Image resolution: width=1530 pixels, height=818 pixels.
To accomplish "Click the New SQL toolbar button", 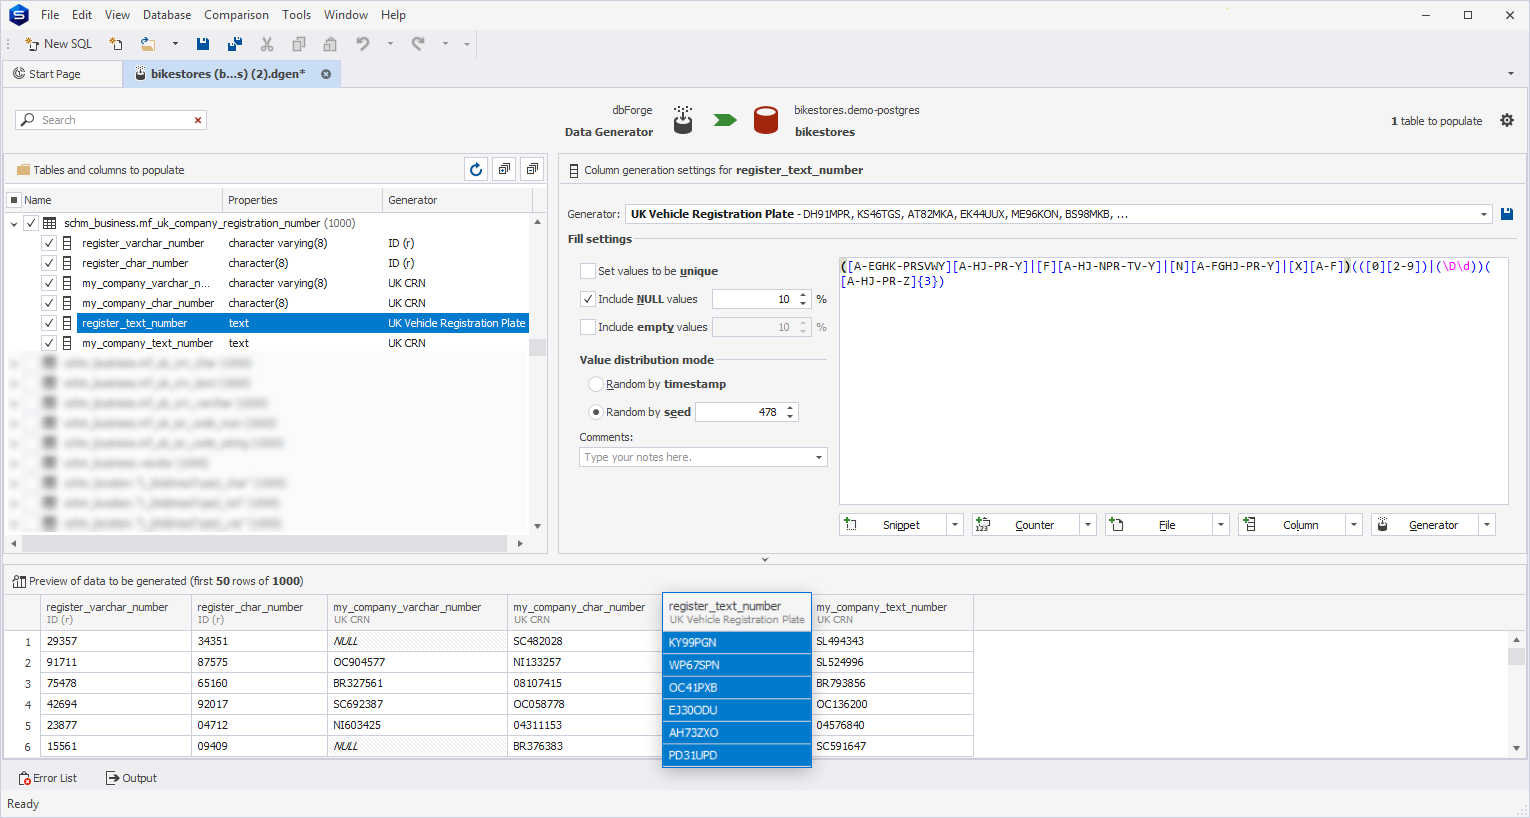I will click(x=58, y=44).
